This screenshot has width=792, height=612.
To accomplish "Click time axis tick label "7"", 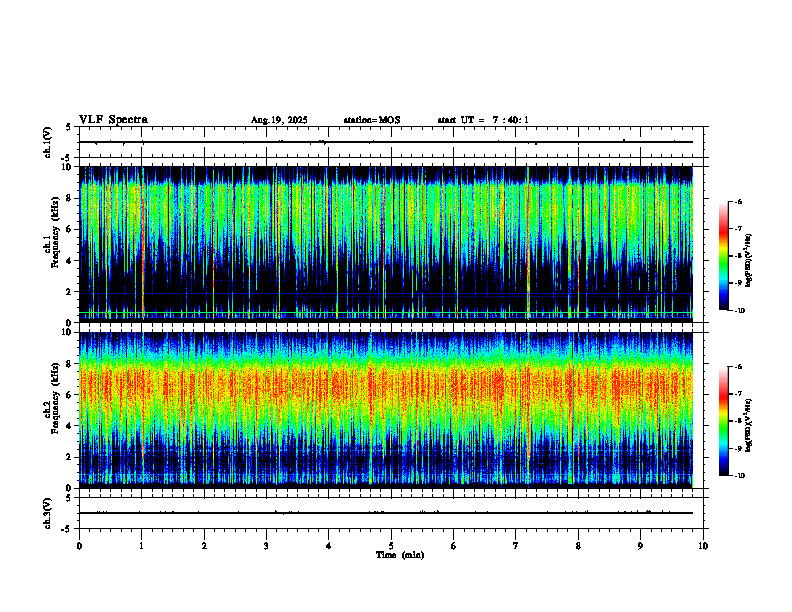I will [516, 546].
